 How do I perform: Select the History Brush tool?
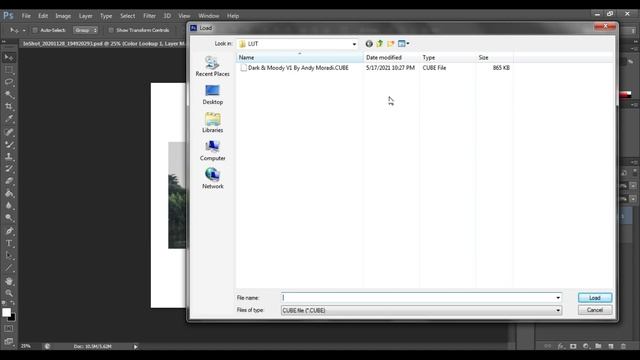9,169
